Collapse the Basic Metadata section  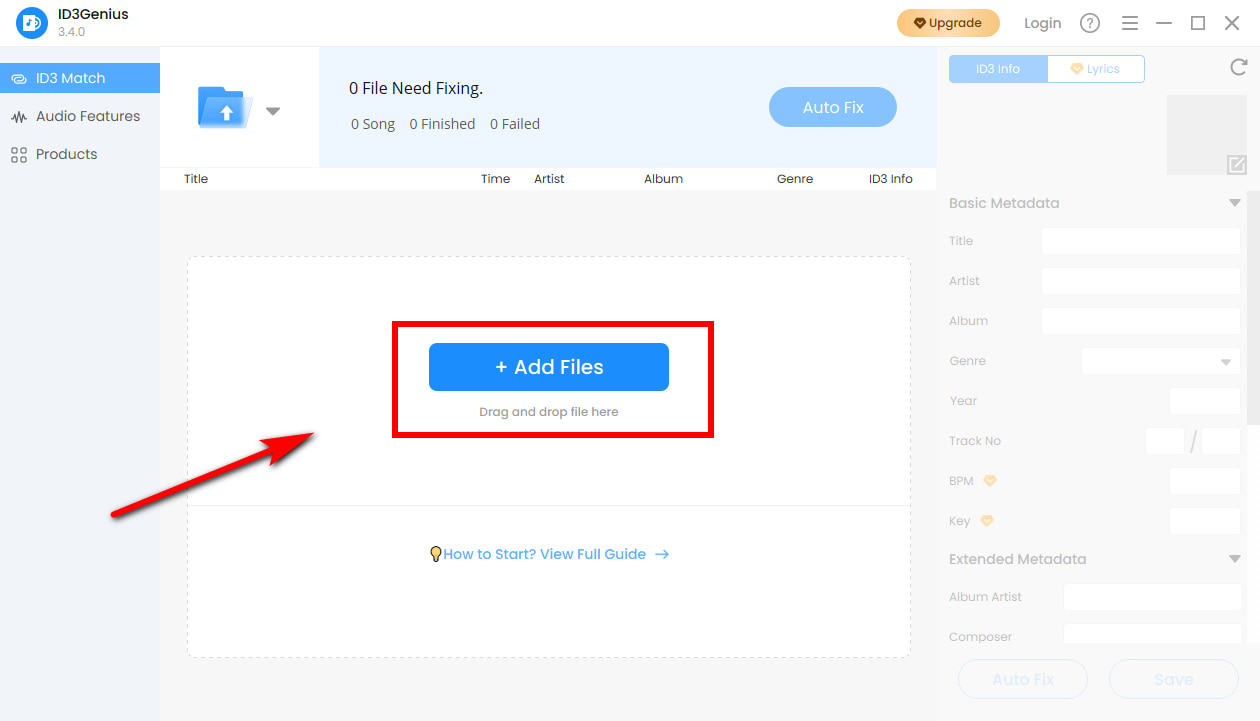click(1234, 203)
